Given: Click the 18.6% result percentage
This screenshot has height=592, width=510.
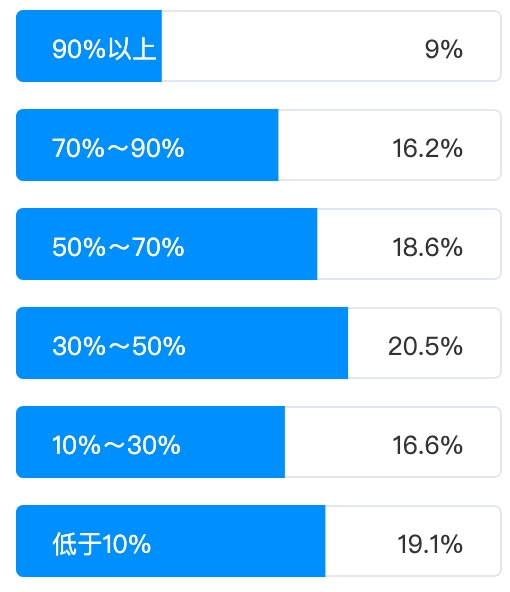Looking at the screenshot, I should click(x=427, y=247).
